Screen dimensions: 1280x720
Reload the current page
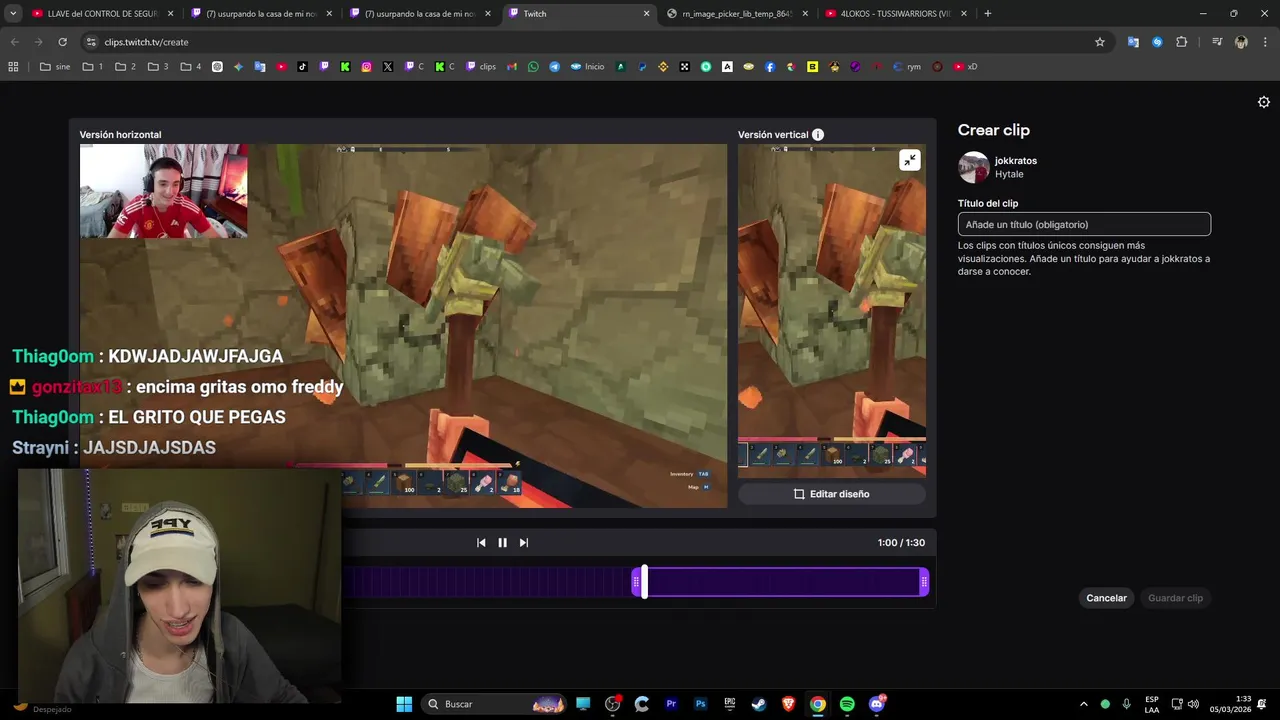[x=62, y=42]
